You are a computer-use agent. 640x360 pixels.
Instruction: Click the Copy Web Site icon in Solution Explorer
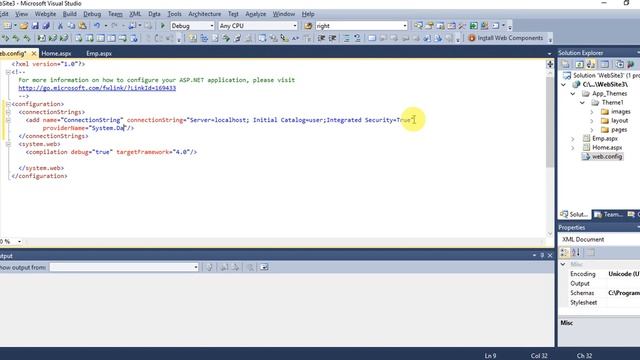coord(620,64)
